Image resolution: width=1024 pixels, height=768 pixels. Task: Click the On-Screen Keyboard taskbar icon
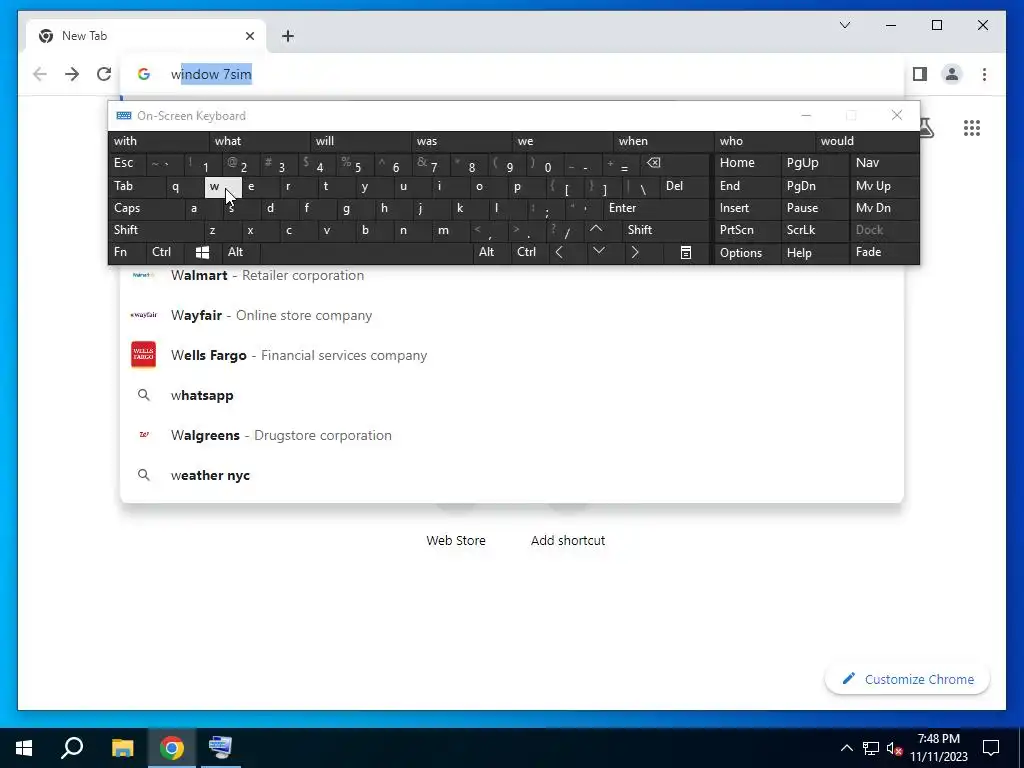point(220,748)
